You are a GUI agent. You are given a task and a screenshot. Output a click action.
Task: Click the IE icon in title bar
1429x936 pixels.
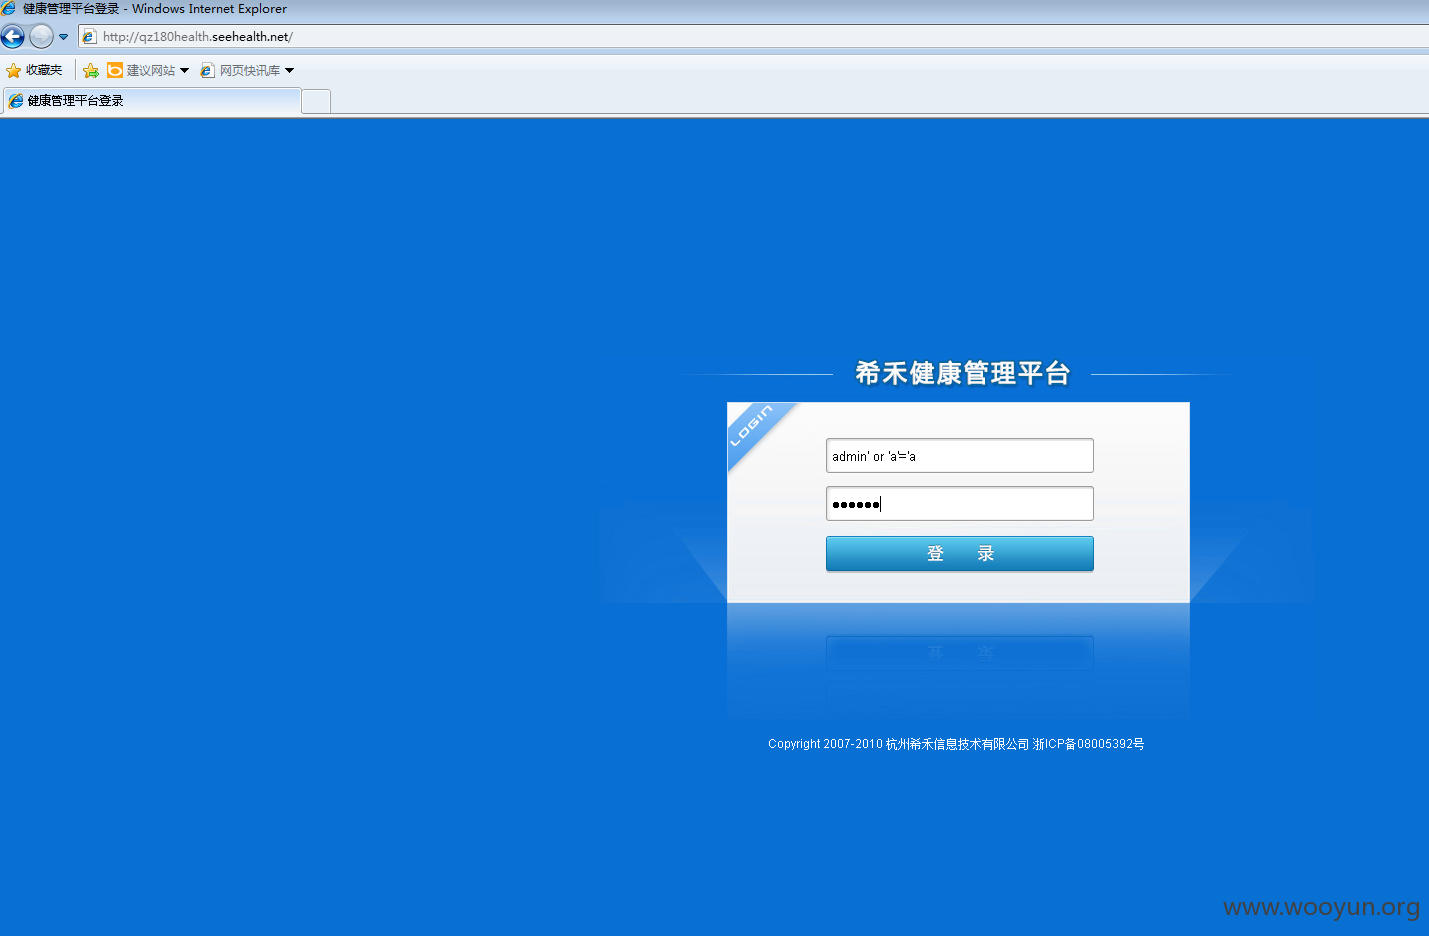tap(9, 8)
